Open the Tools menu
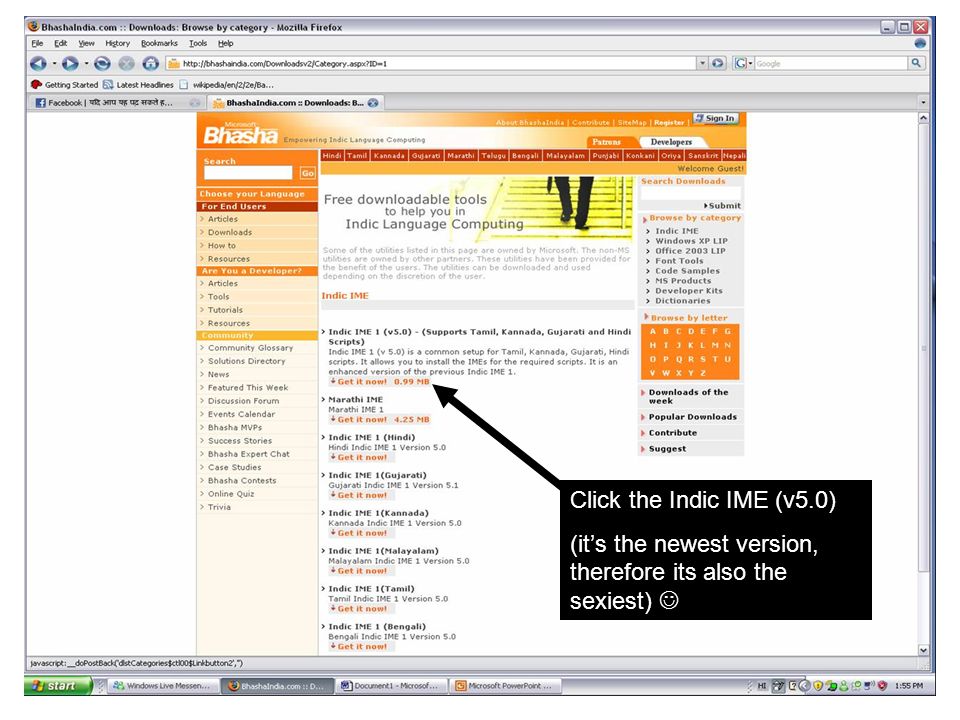The image size is (960, 720). point(198,43)
